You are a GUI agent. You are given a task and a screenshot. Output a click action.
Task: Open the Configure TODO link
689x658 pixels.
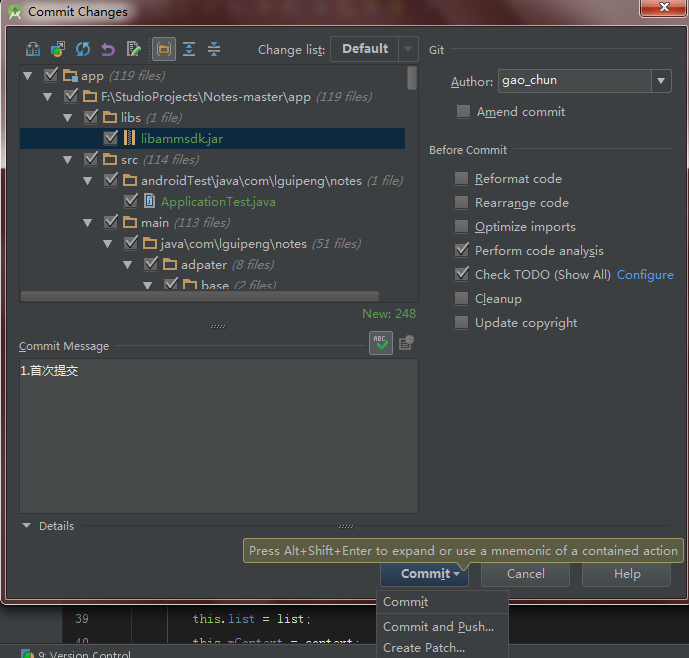[x=645, y=275]
